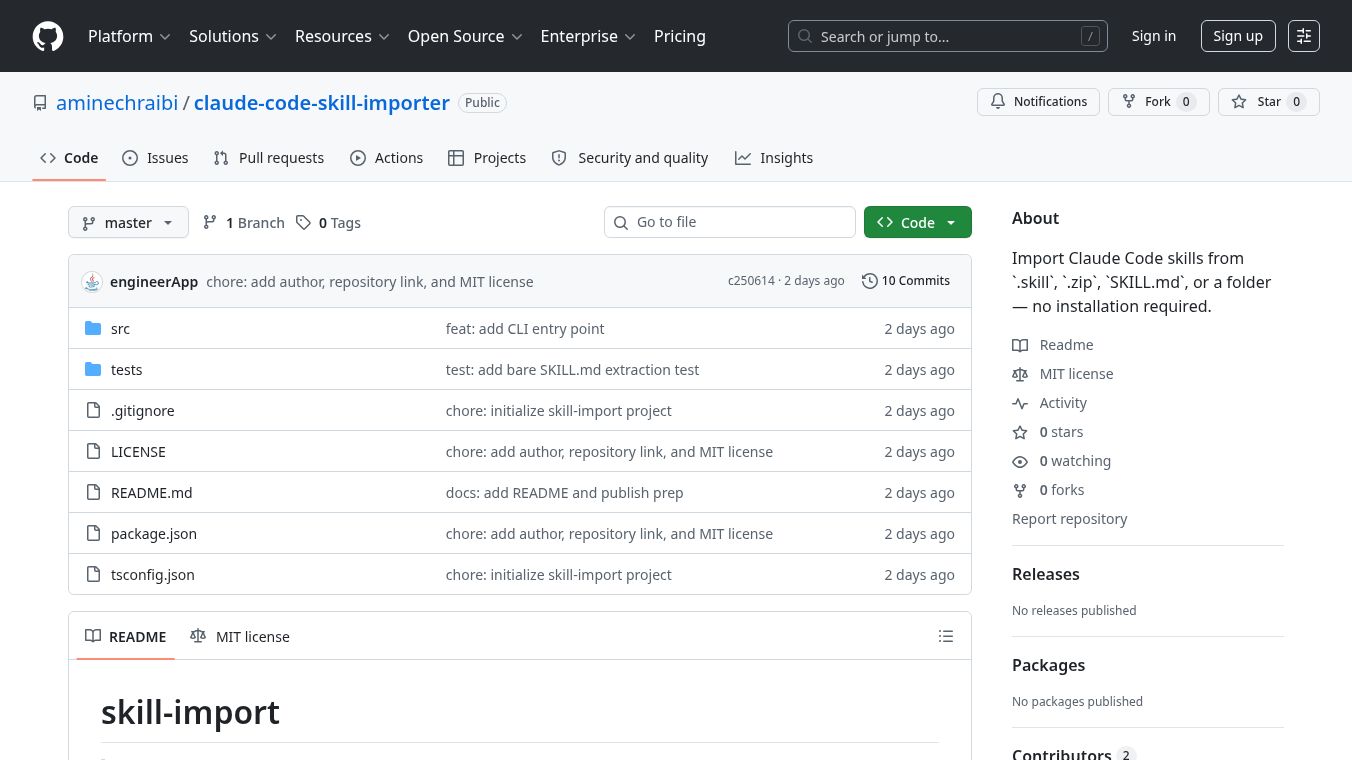Viewport: 1352px width, 760px height.
Task: View the 0 forks link
Action: pos(1048,490)
